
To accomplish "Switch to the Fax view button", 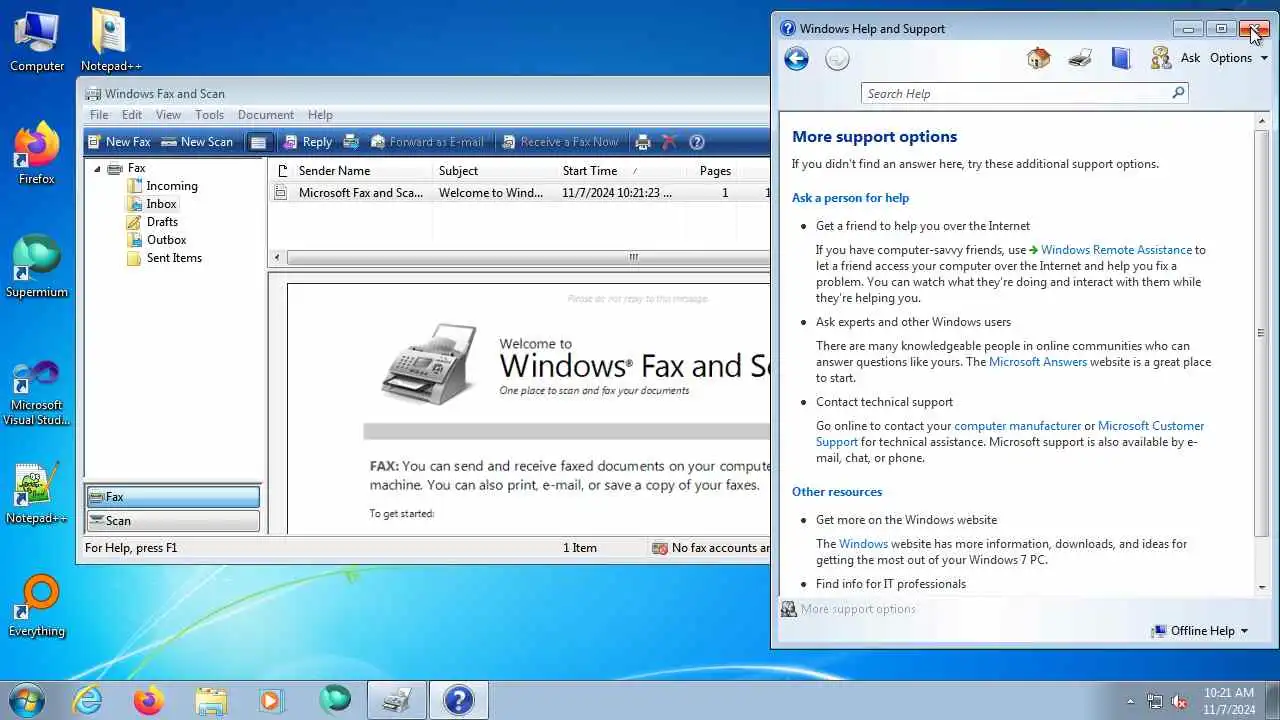I will click(173, 497).
